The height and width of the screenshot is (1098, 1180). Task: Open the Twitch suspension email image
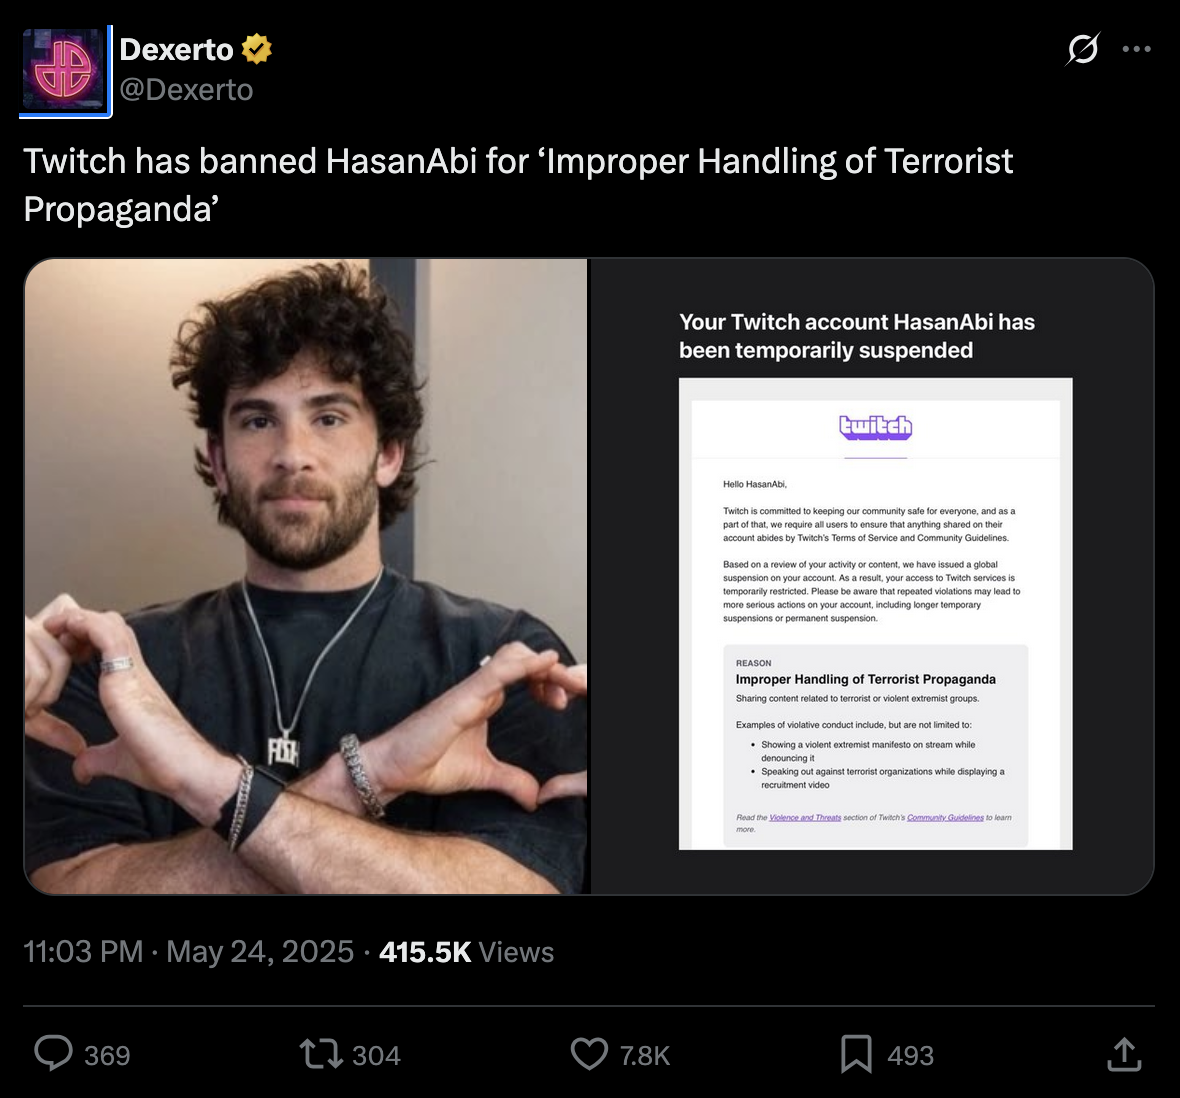tap(872, 576)
